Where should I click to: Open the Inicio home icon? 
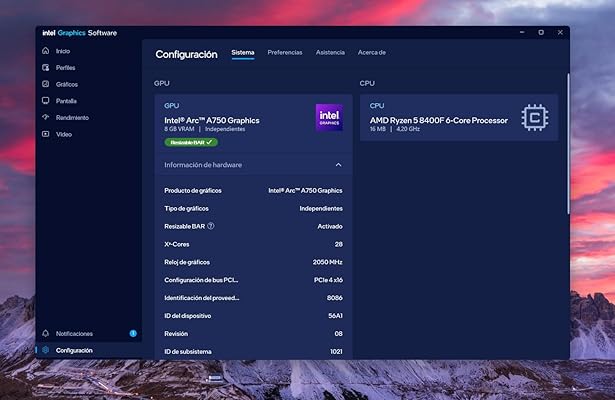pyautogui.click(x=45, y=51)
